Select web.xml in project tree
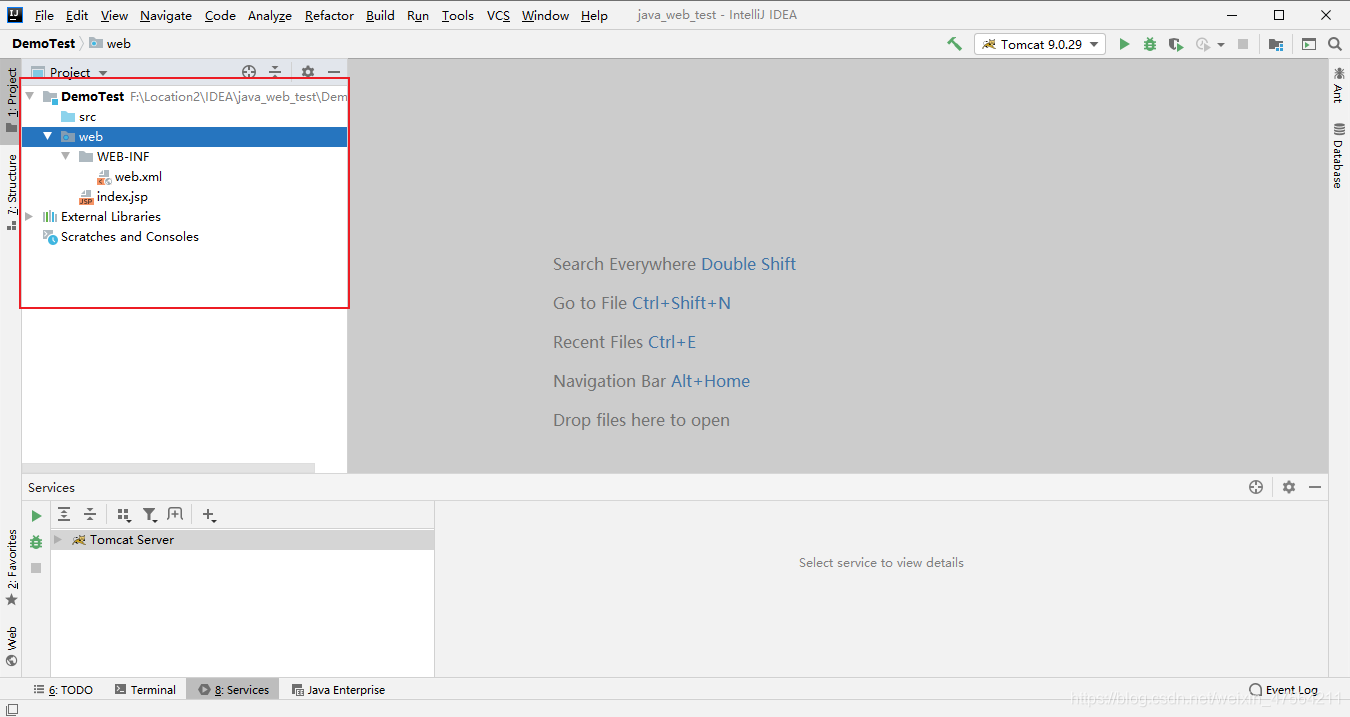Image resolution: width=1350 pixels, height=717 pixels. click(x=138, y=177)
